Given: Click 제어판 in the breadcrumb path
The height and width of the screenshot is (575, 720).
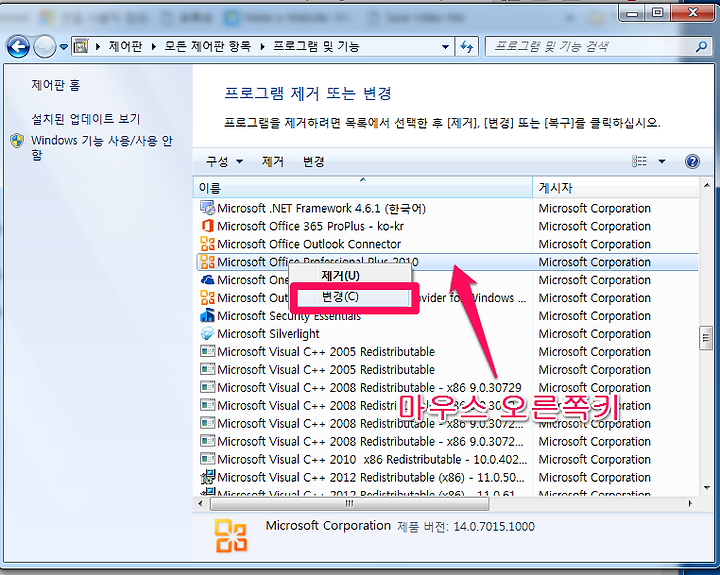Looking at the screenshot, I should (x=125, y=46).
